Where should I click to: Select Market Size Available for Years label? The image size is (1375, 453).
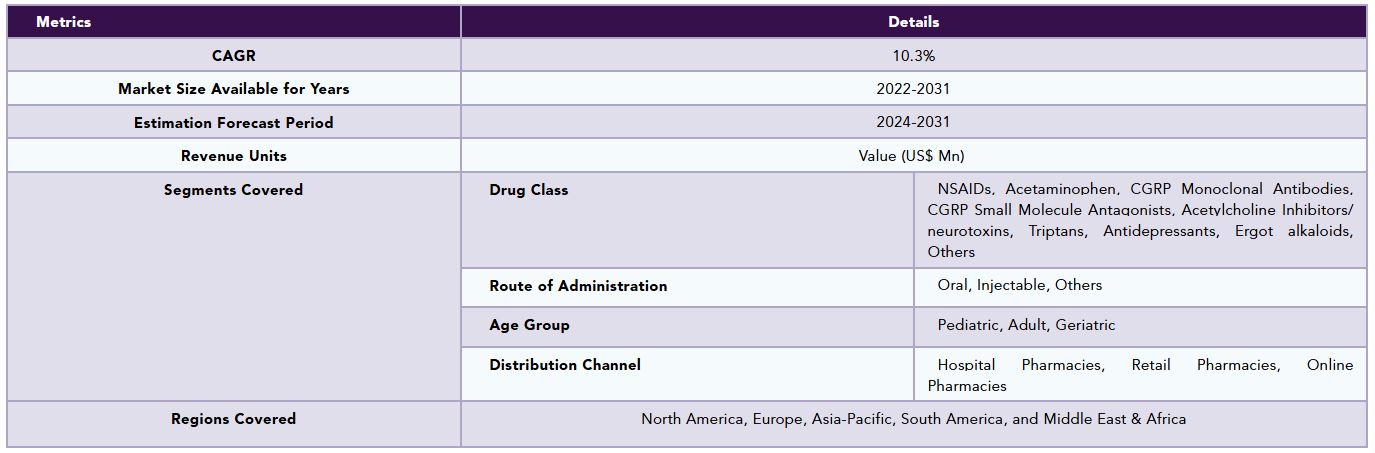(233, 89)
